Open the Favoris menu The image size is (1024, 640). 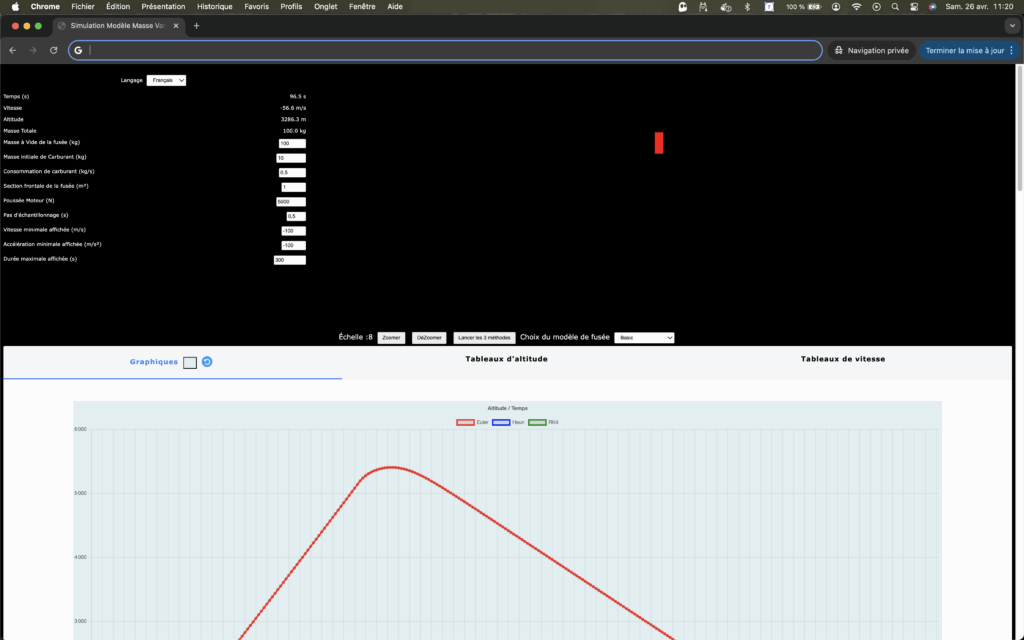click(257, 7)
